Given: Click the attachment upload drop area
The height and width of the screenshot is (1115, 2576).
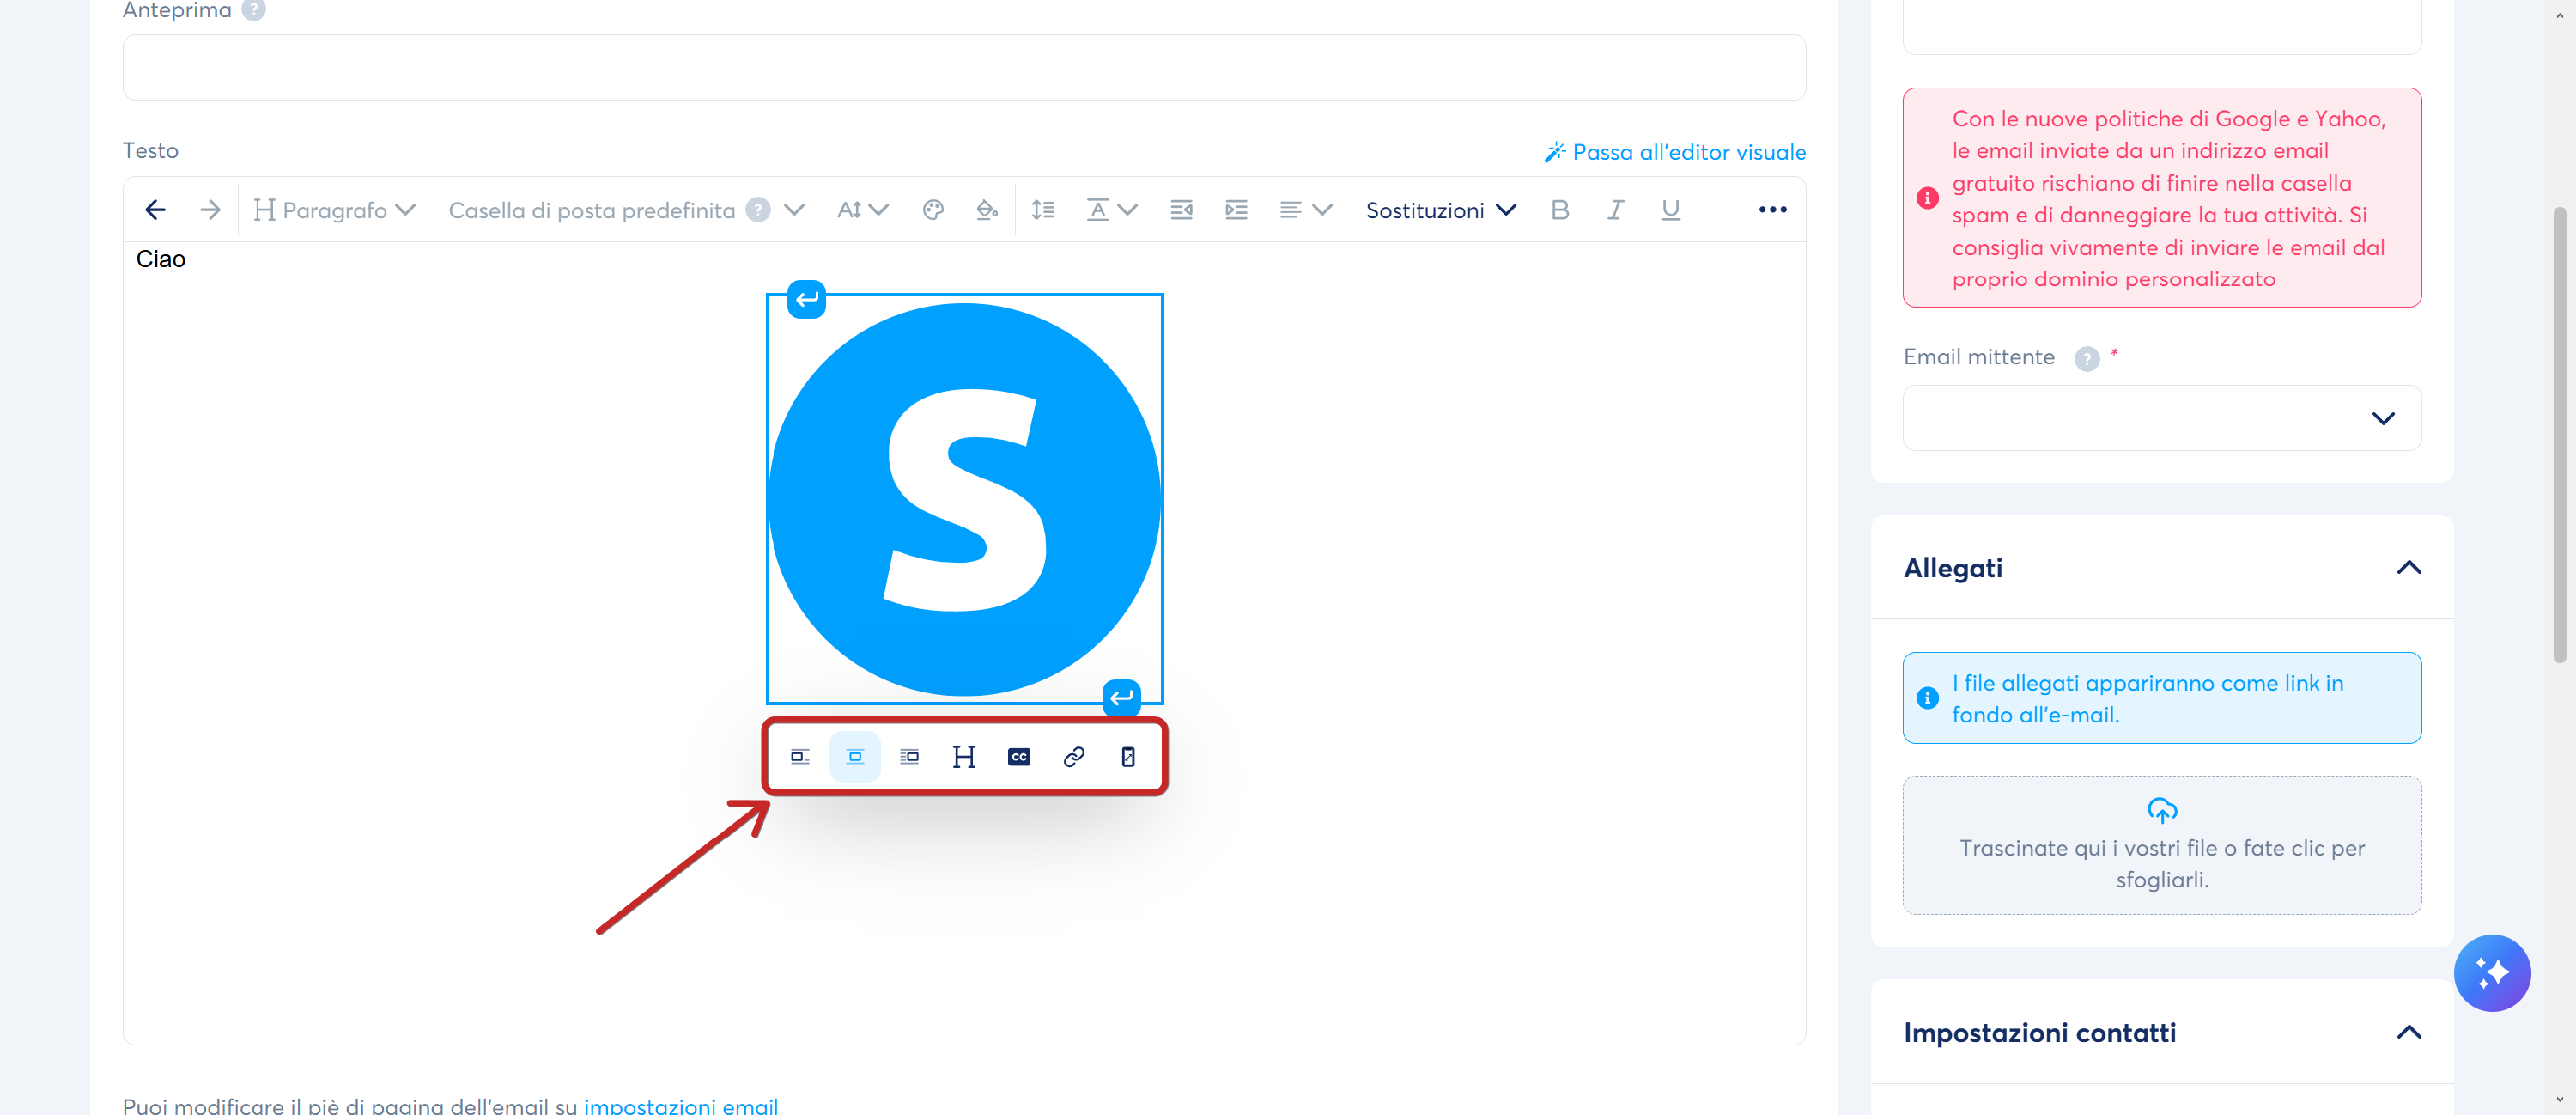Looking at the screenshot, I should (x=2162, y=845).
